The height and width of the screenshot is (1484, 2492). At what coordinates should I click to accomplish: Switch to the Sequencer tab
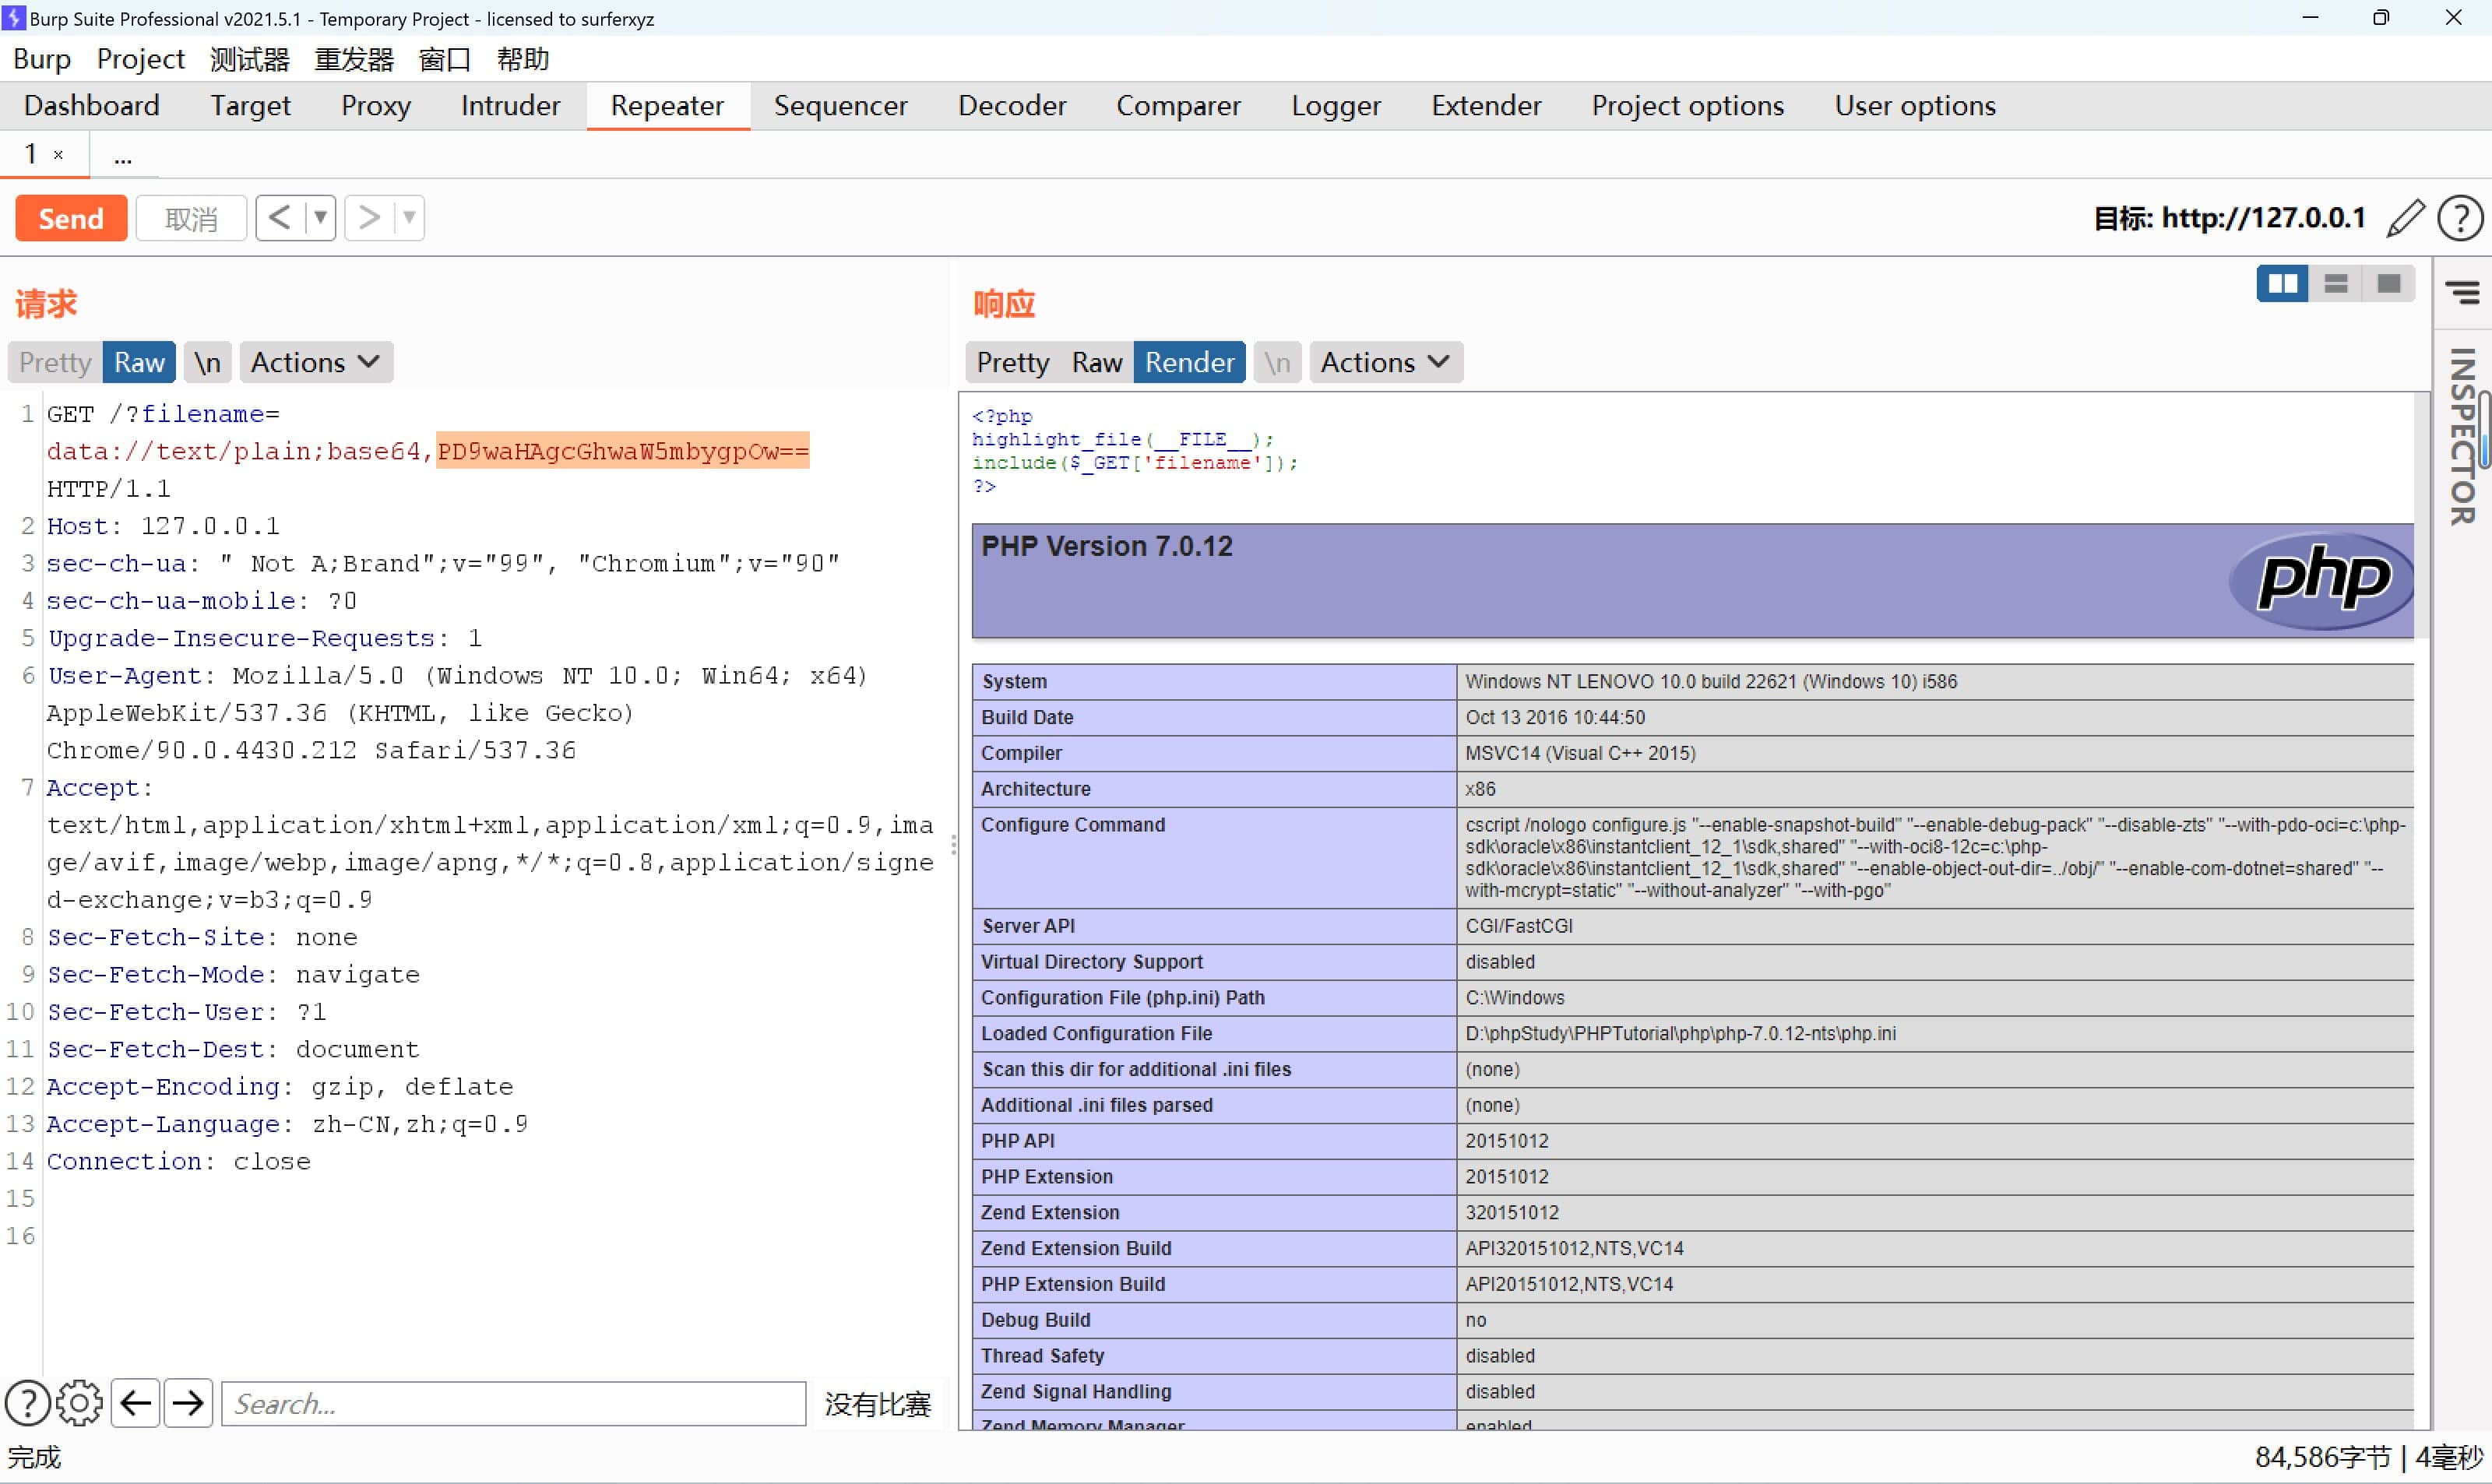840,105
